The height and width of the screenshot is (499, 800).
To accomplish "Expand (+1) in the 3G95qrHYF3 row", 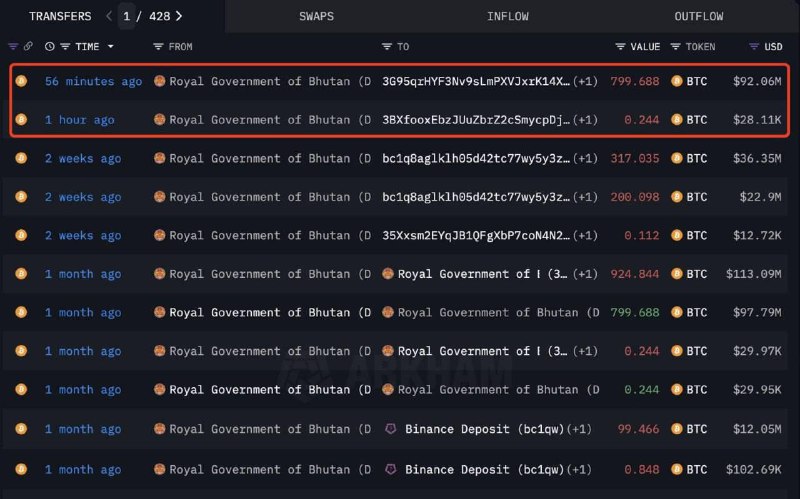I will coord(585,81).
